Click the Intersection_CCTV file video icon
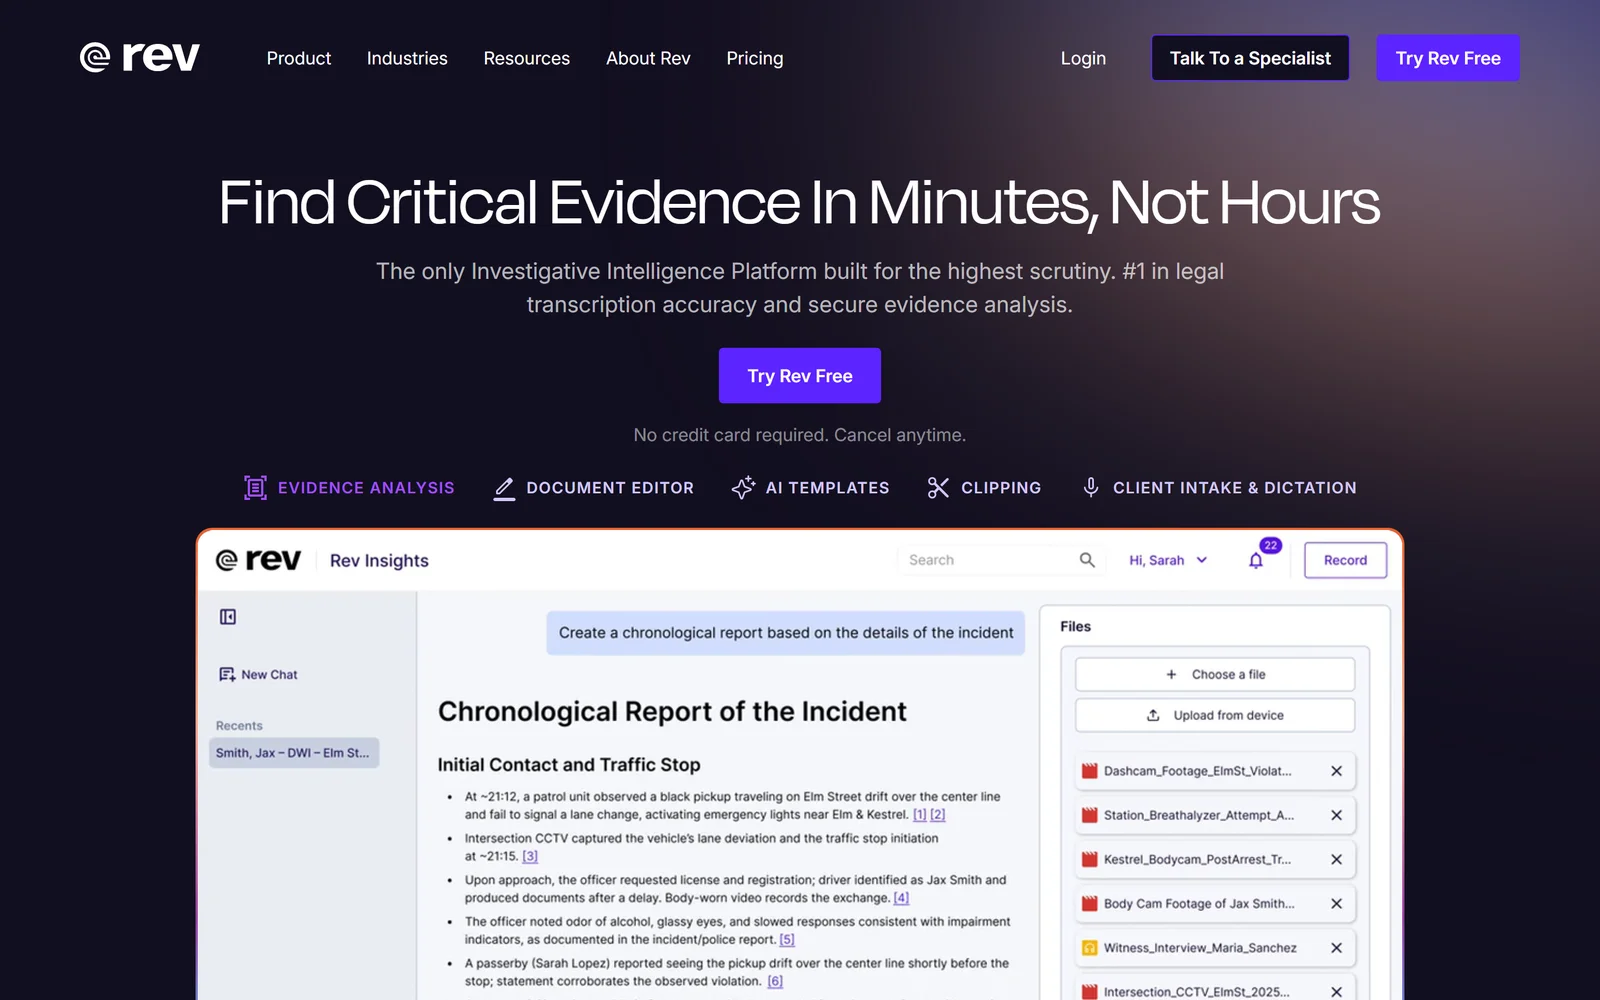 point(1090,992)
